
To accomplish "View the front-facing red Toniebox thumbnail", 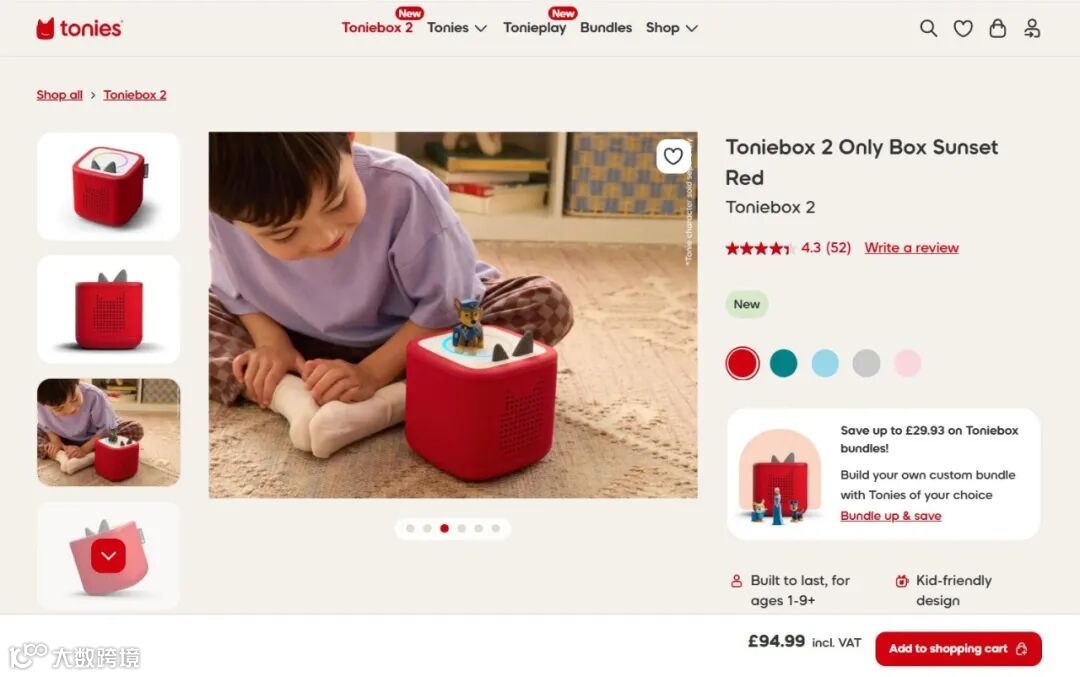I will point(108,309).
